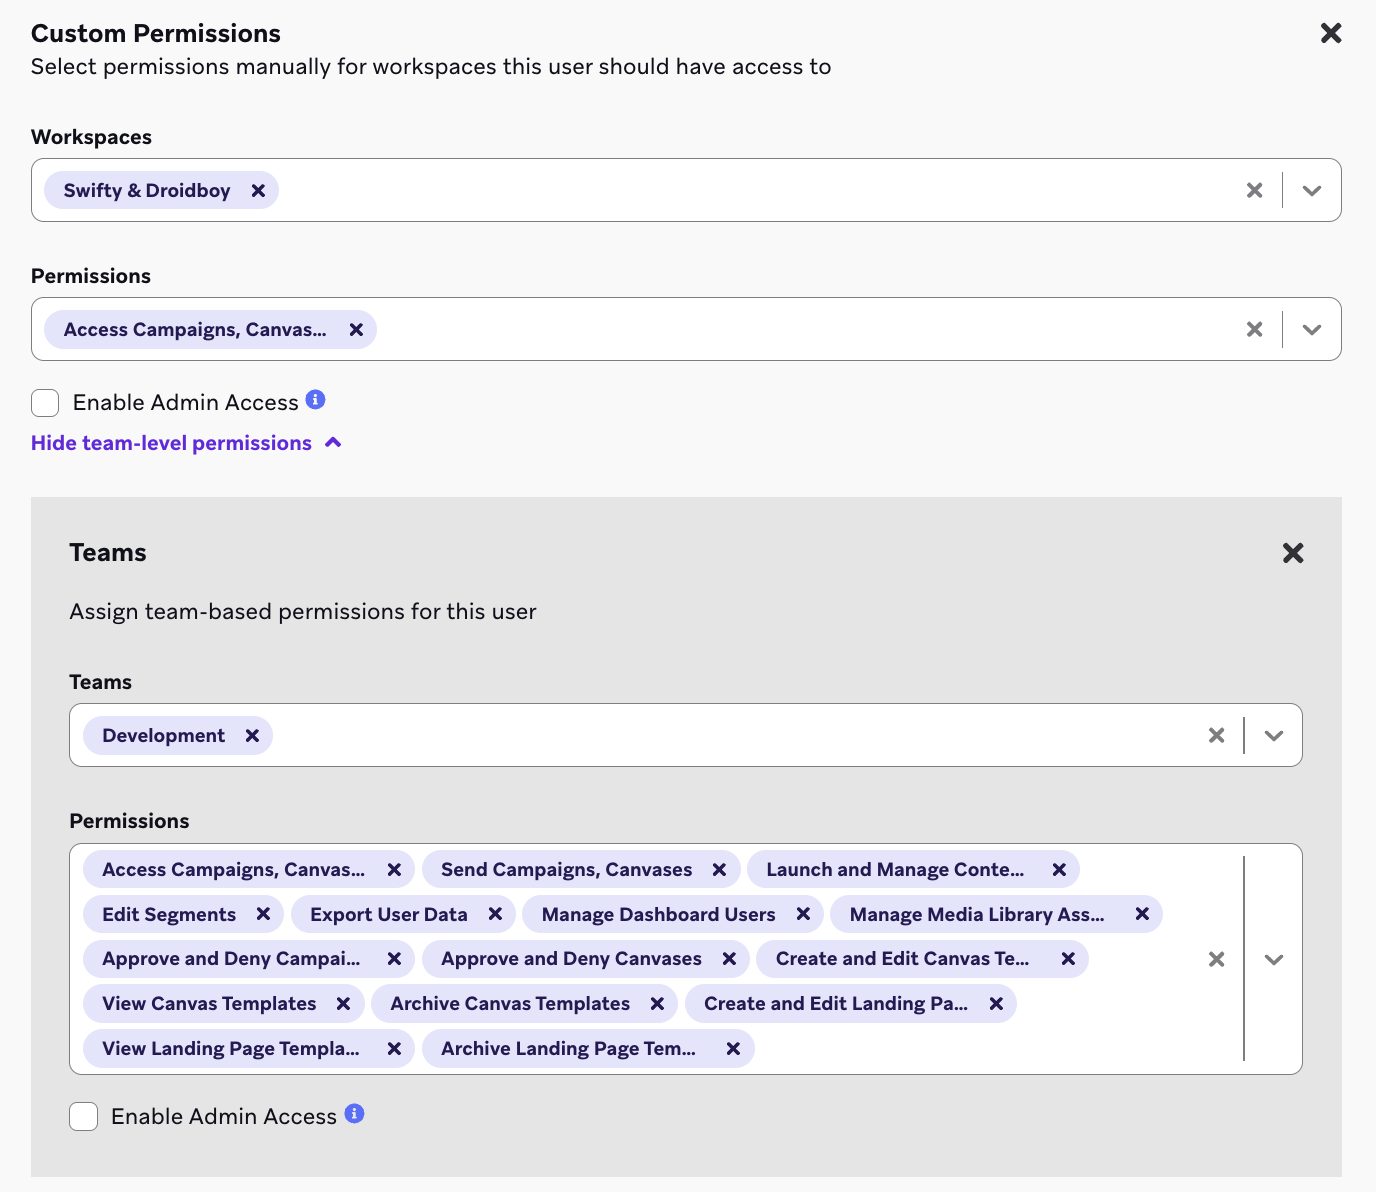Click info icon beside team Enable Admin Access

click(354, 1114)
